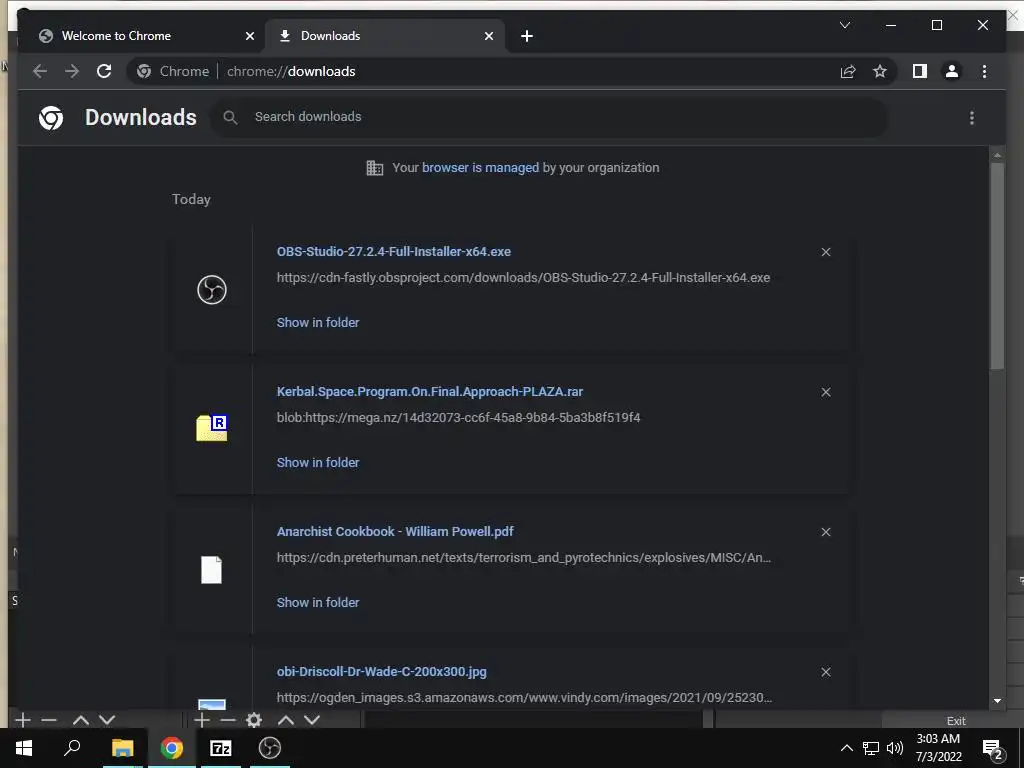Click the scrollbar up arrow
Image resolution: width=1024 pixels, height=768 pixels.
click(x=997, y=155)
